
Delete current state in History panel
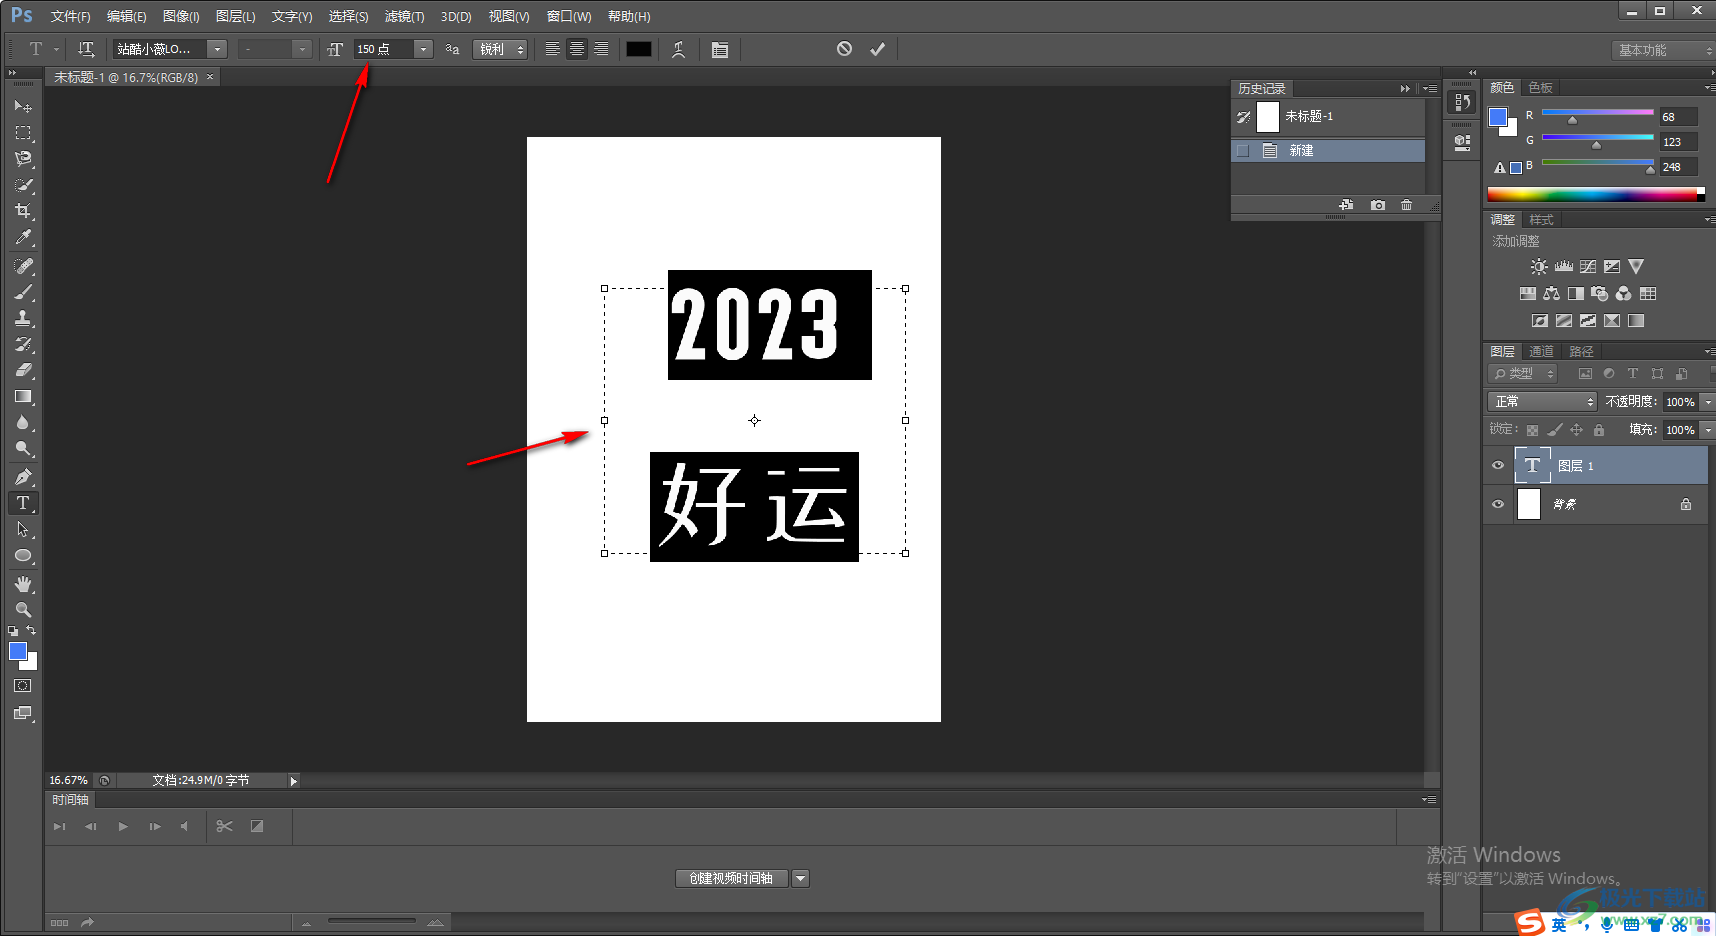point(1407,205)
